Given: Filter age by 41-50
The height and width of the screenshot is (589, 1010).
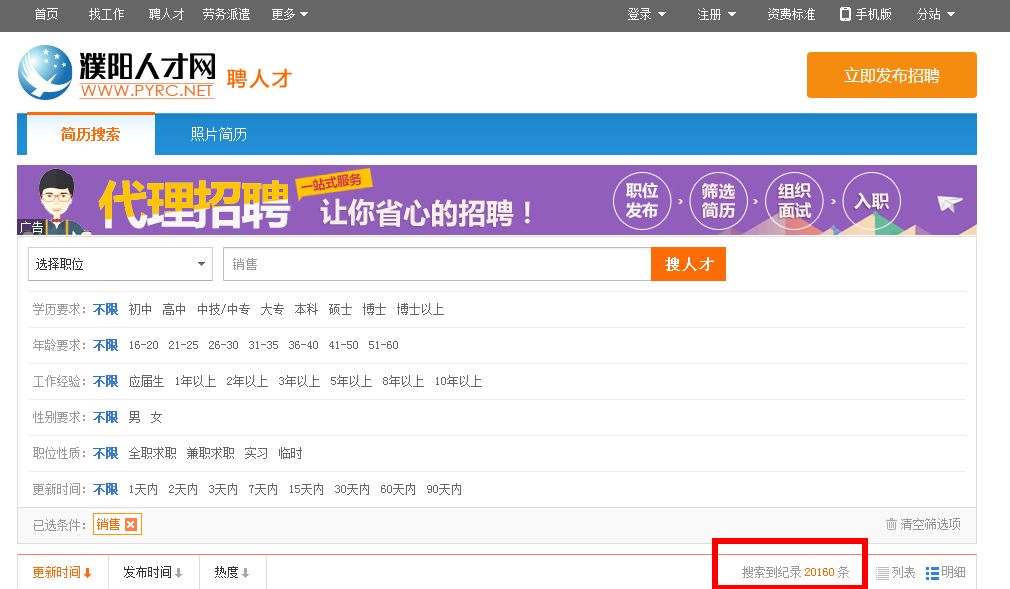Looking at the screenshot, I should pos(343,345).
